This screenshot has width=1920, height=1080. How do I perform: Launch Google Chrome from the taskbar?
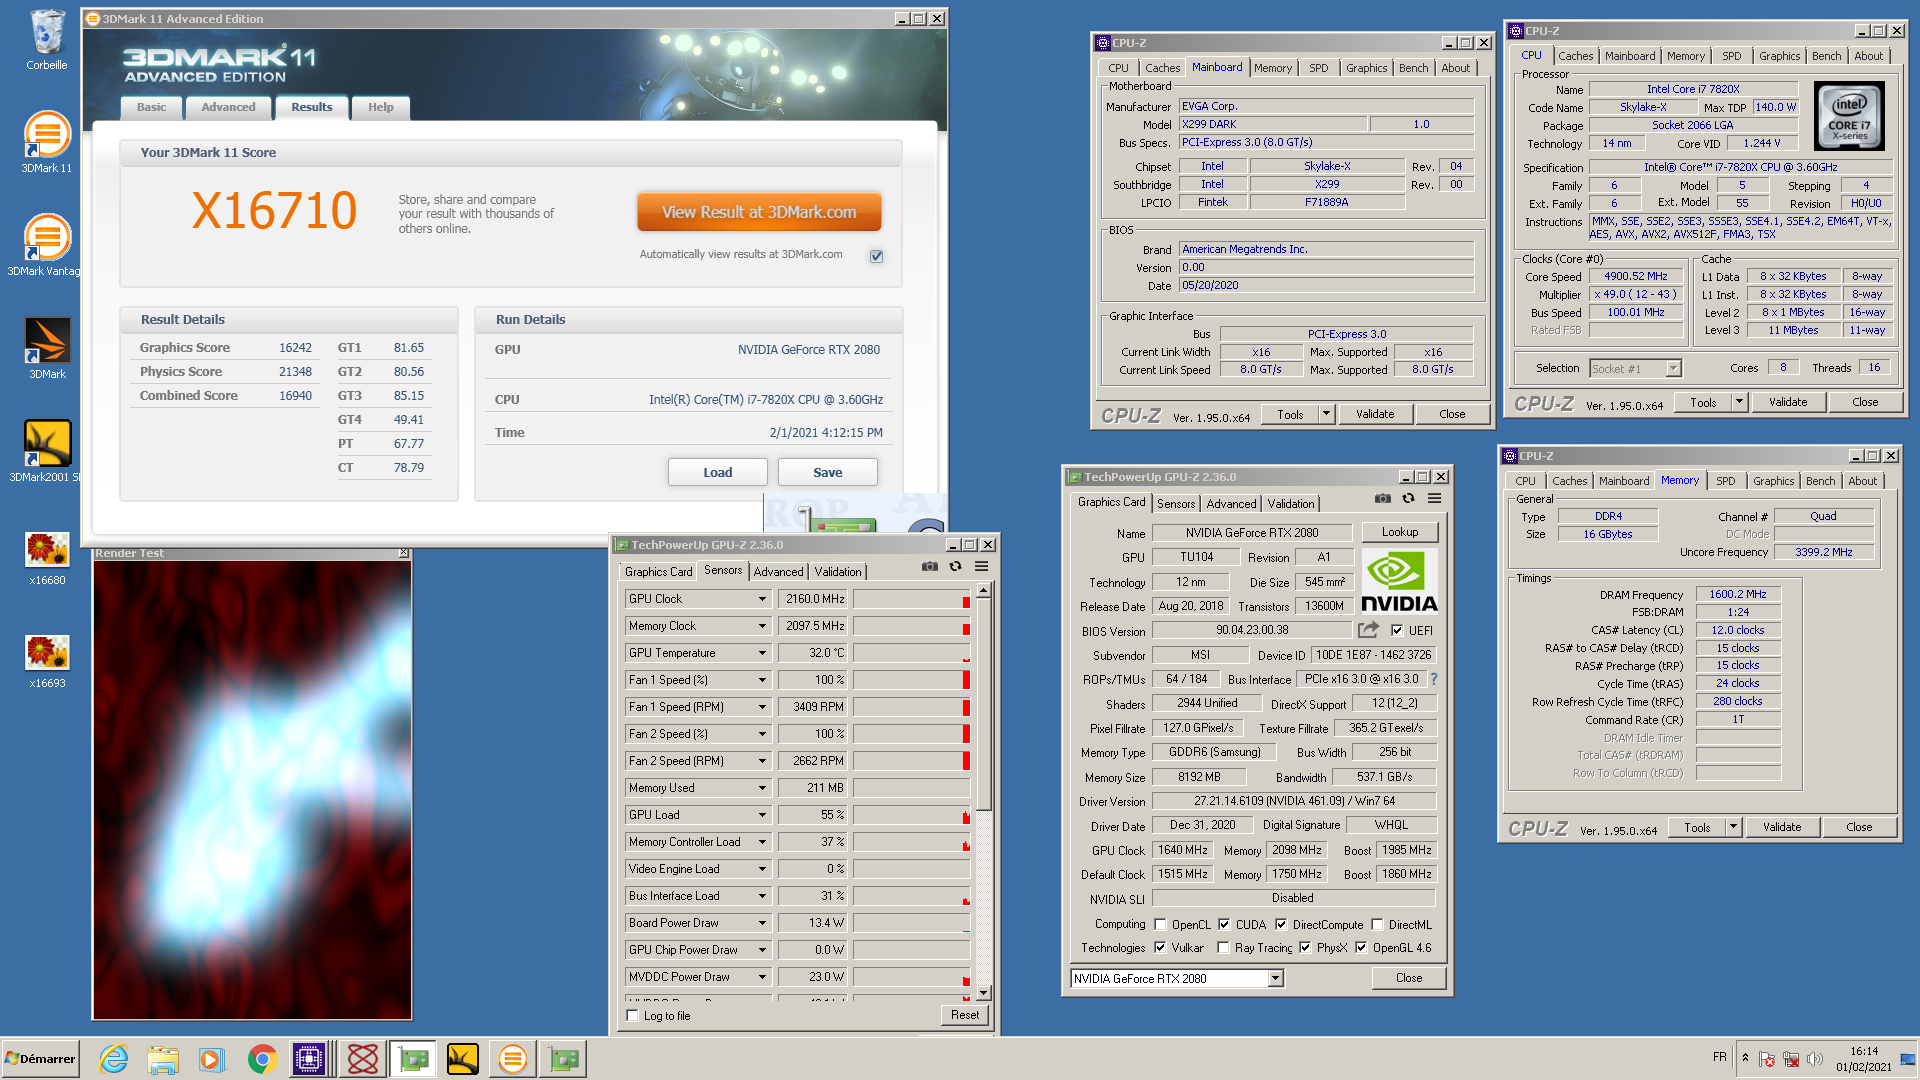(x=262, y=1059)
